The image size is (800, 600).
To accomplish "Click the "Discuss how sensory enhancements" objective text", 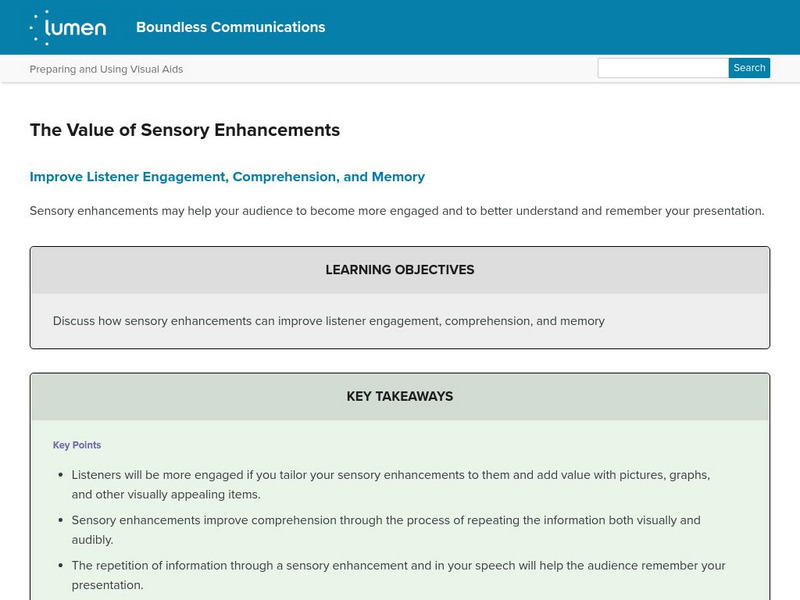I will tap(329, 321).
